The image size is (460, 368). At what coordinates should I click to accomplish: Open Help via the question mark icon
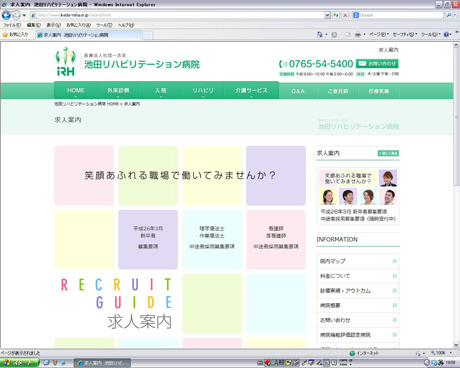click(x=446, y=34)
